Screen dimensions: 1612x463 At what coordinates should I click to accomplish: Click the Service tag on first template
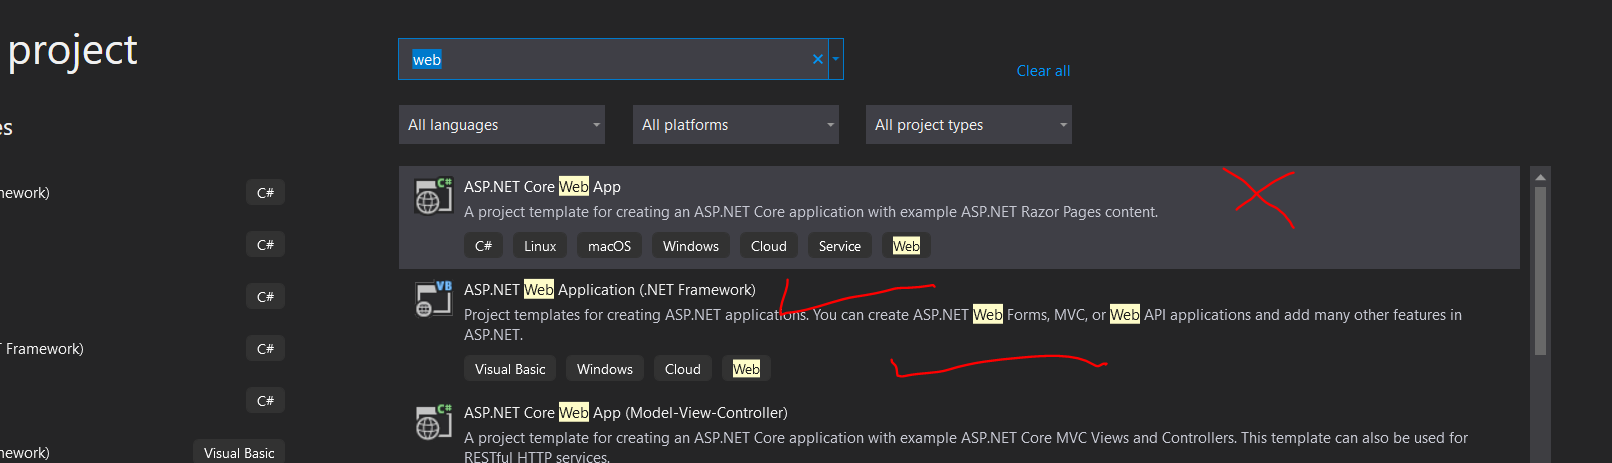(x=839, y=246)
